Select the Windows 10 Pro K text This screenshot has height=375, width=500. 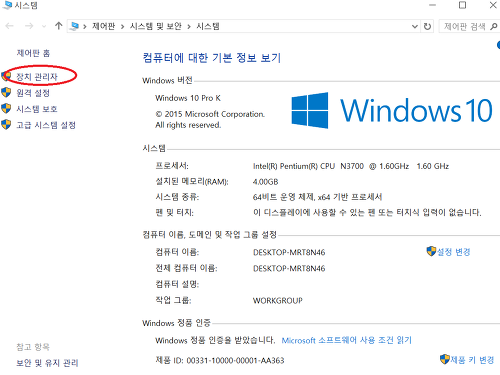tap(188, 98)
